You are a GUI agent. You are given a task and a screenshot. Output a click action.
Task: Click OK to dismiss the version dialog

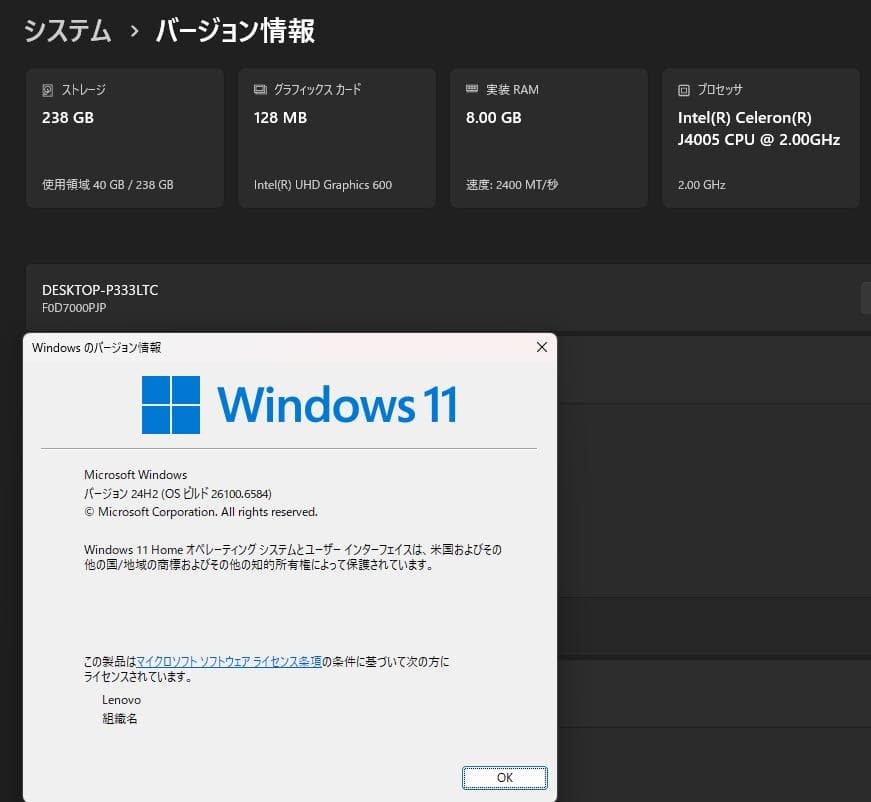tap(505, 777)
